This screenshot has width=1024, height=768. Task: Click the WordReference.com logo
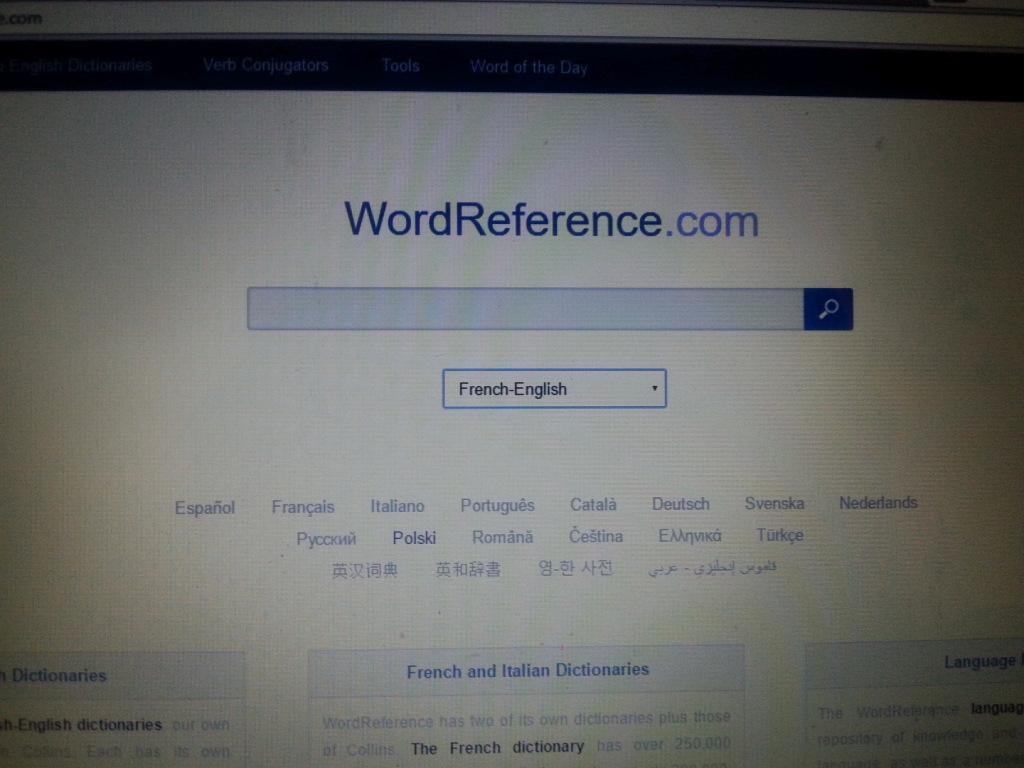click(x=551, y=219)
